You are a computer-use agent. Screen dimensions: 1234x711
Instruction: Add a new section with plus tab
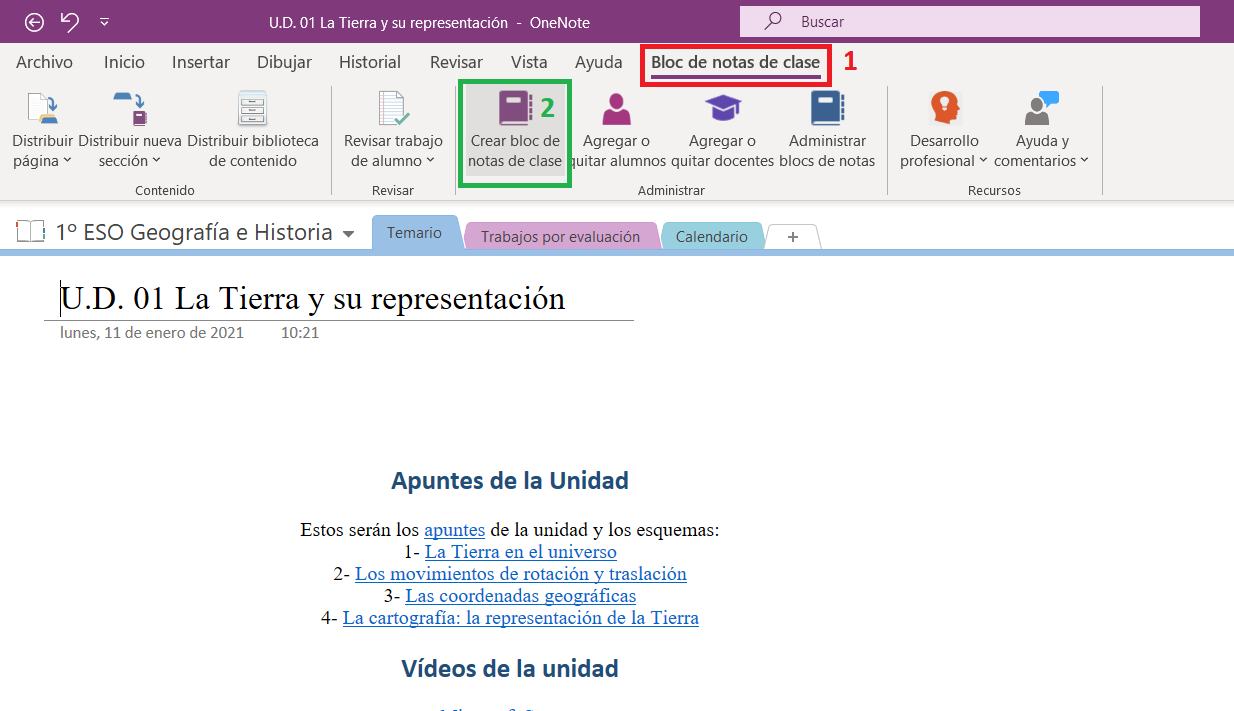[793, 237]
